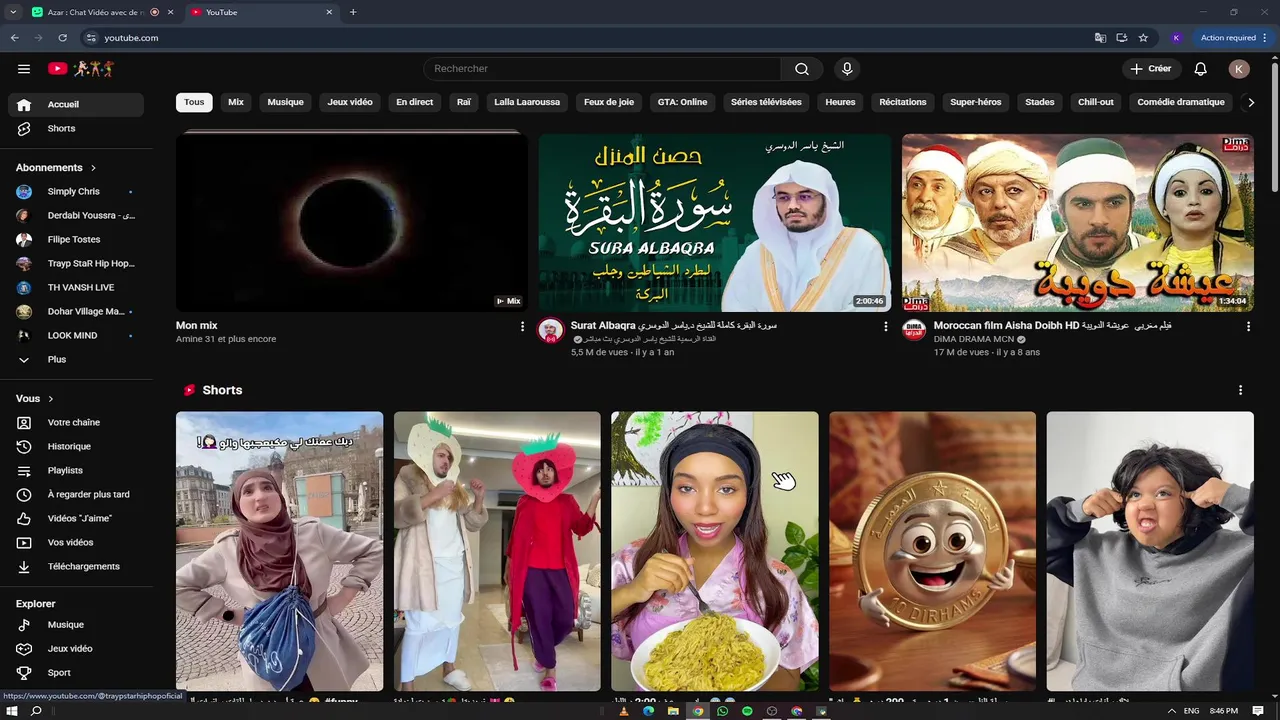1280x720 pixels.
Task: Open the strawberry costume Short
Action: (497, 551)
